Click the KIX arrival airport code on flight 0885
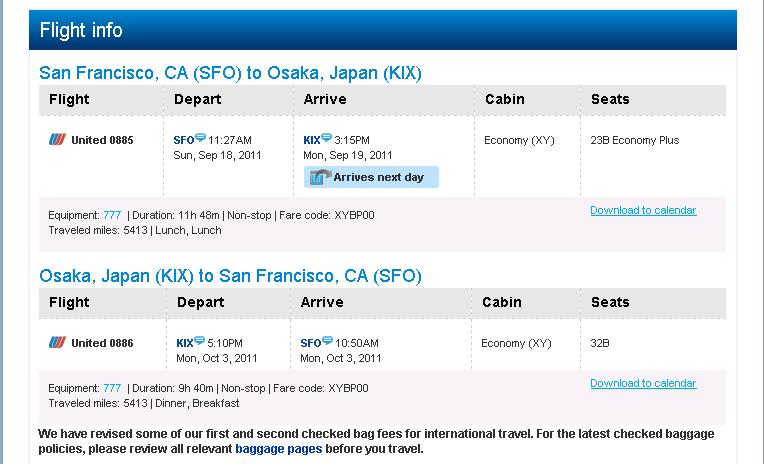This screenshot has height=464, width=764. pos(312,140)
